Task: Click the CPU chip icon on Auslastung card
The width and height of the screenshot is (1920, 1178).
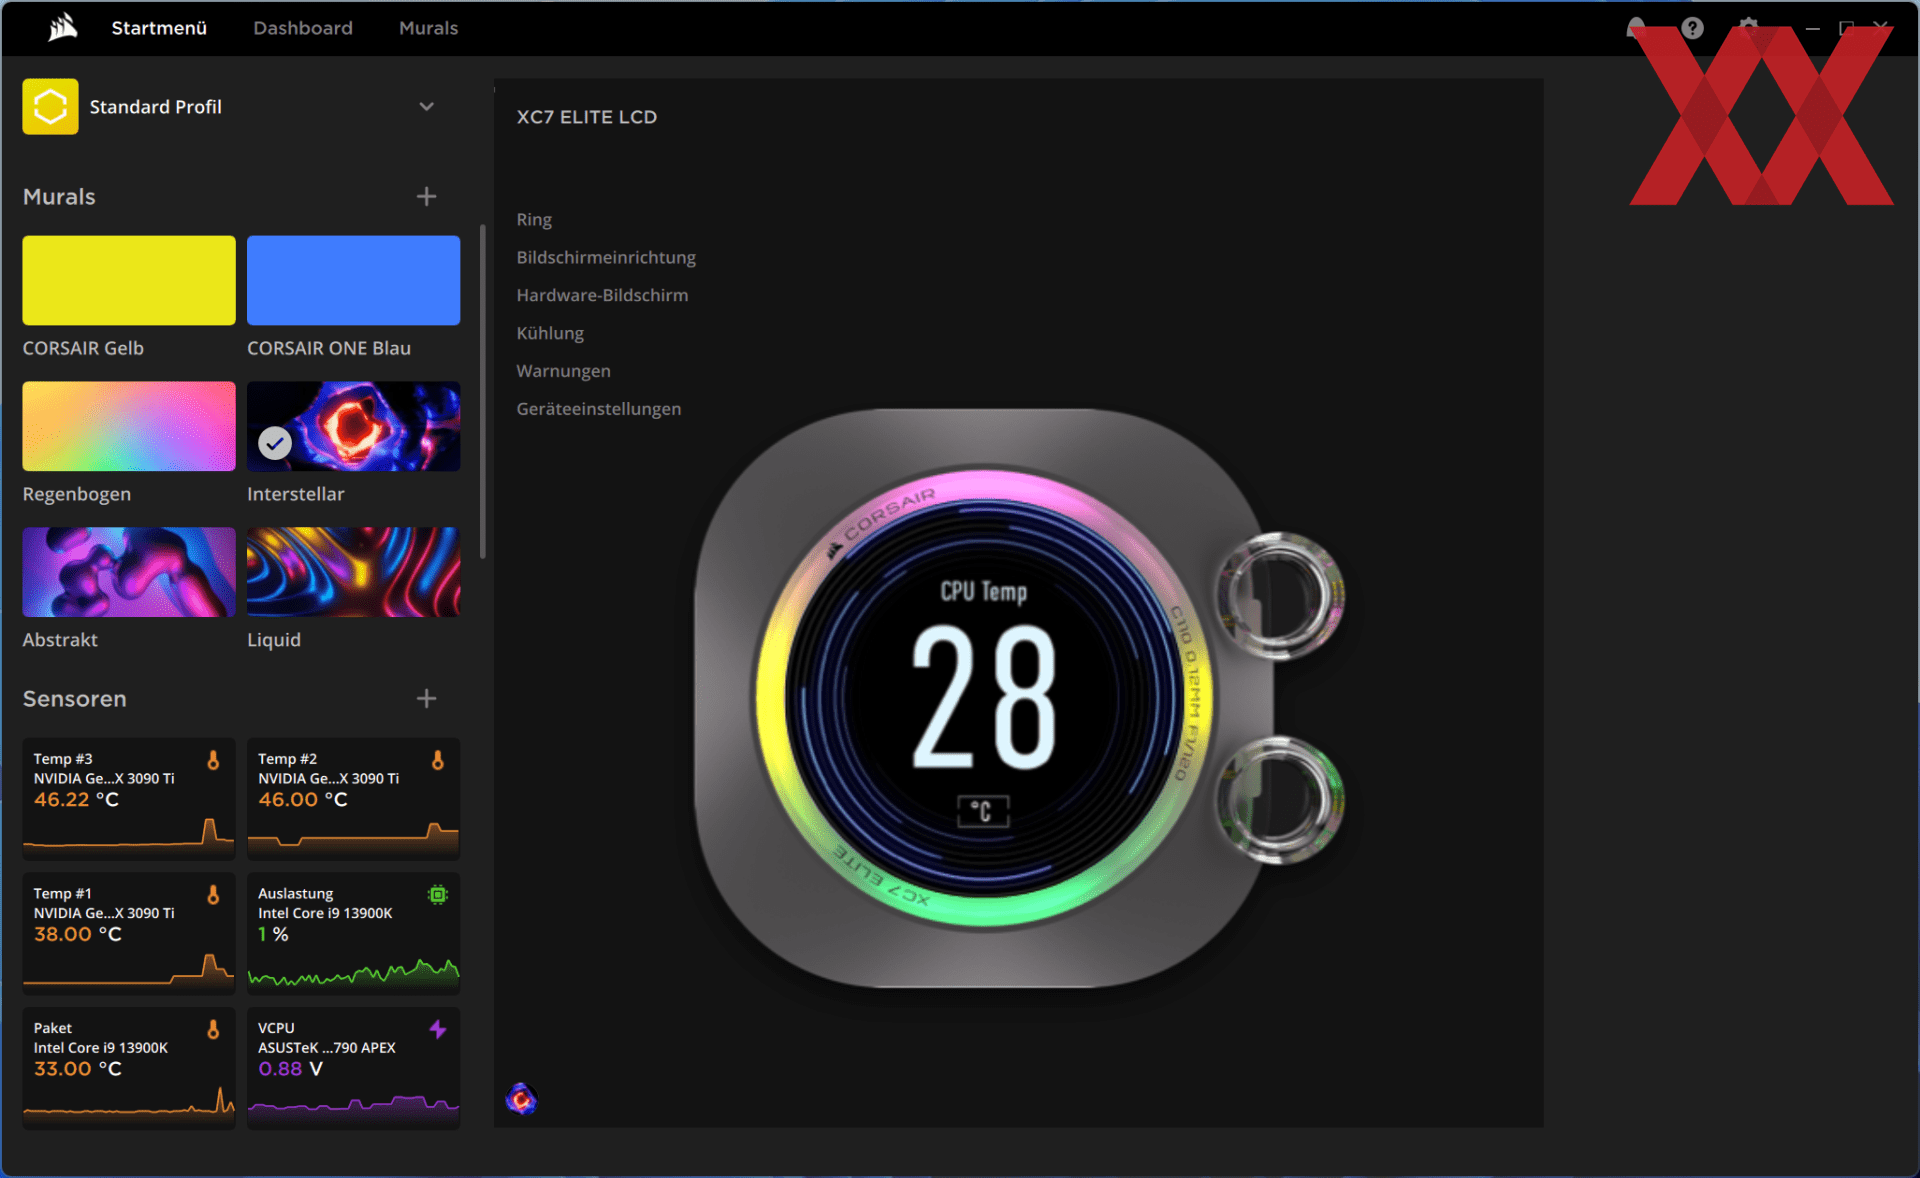Action: [x=437, y=895]
